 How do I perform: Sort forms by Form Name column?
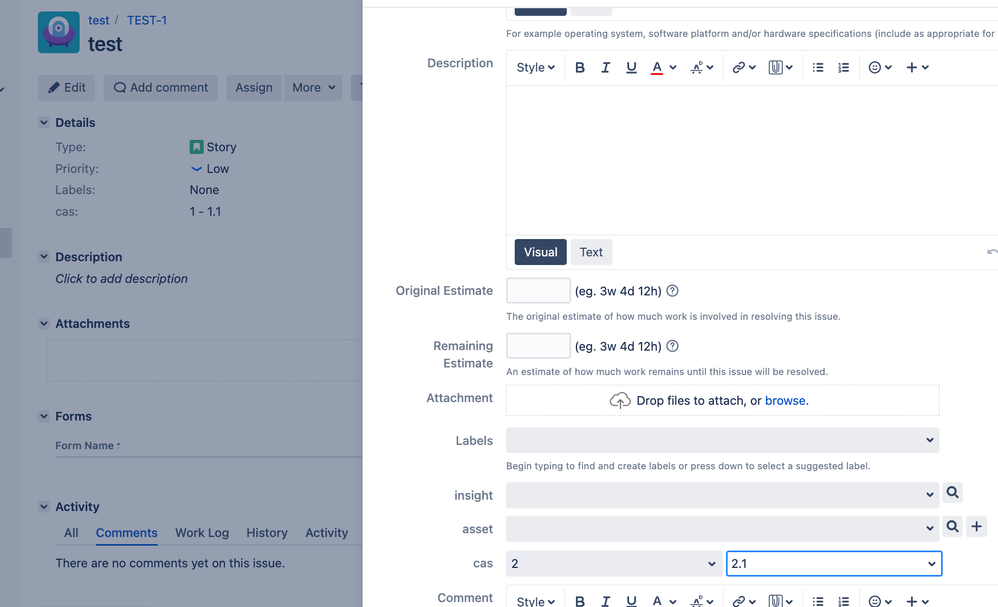tap(88, 445)
